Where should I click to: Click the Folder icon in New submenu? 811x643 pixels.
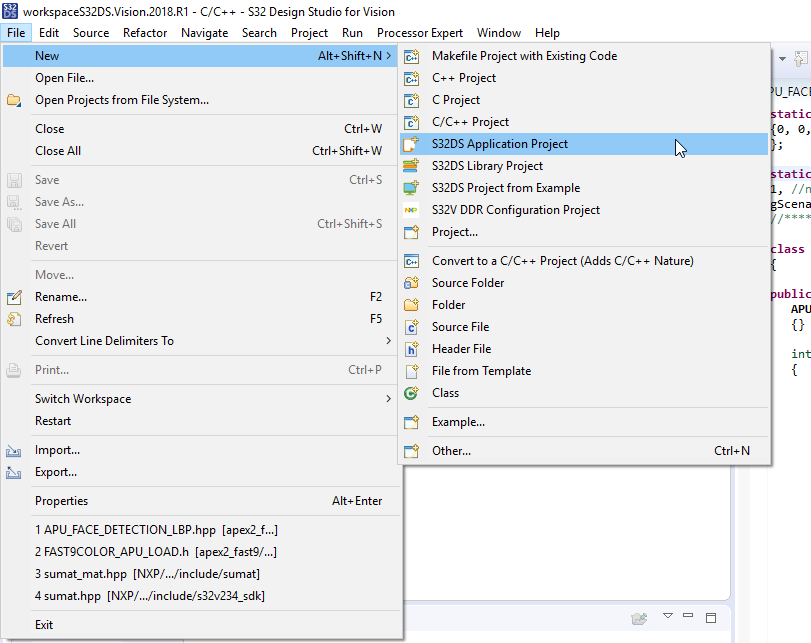(411, 305)
